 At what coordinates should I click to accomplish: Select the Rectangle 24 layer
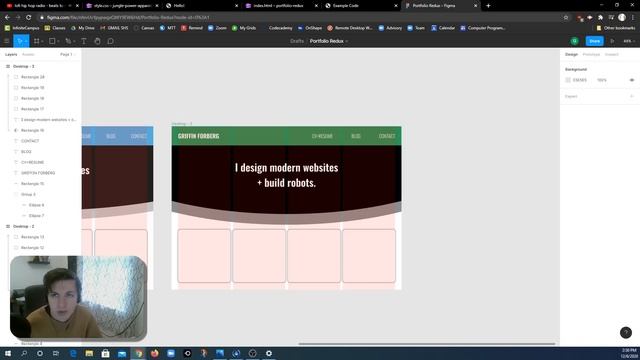pos(33,77)
